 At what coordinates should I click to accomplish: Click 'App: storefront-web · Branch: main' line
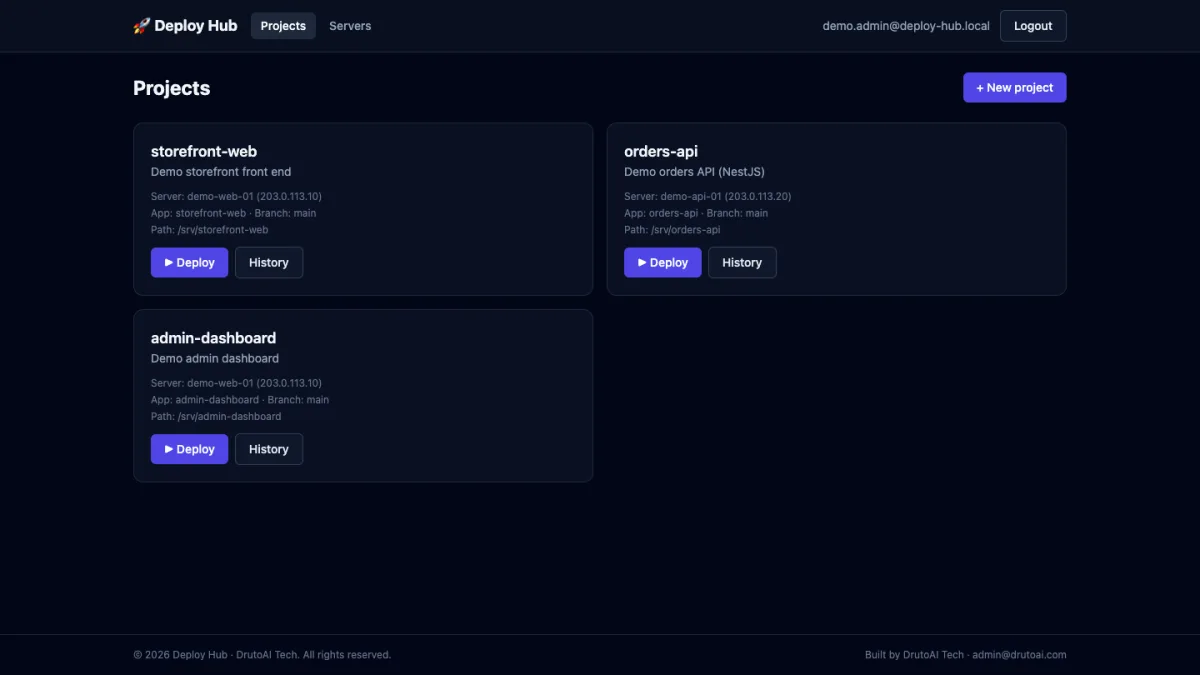tap(233, 213)
